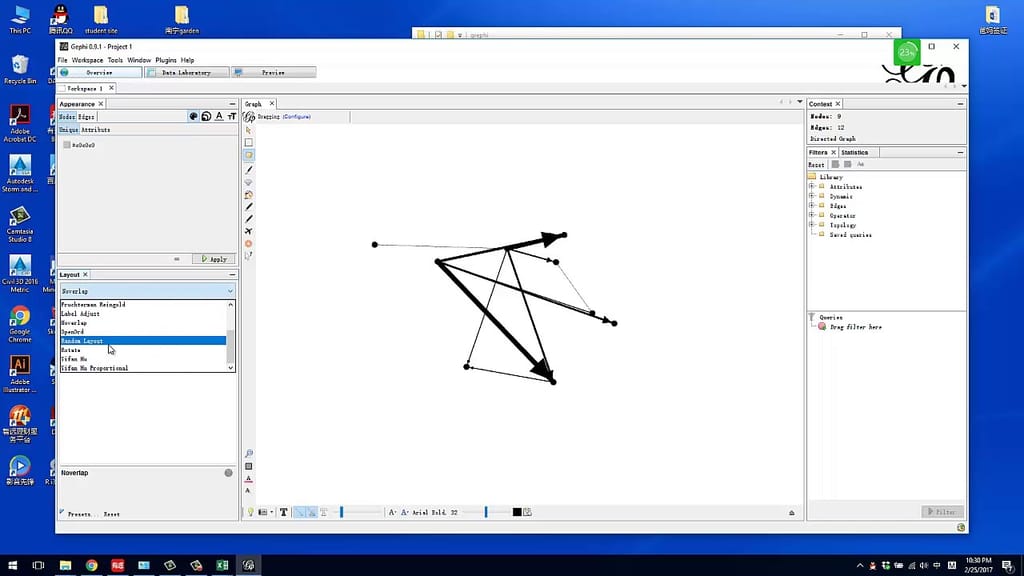Select the label color icon in Appearance

(219, 116)
